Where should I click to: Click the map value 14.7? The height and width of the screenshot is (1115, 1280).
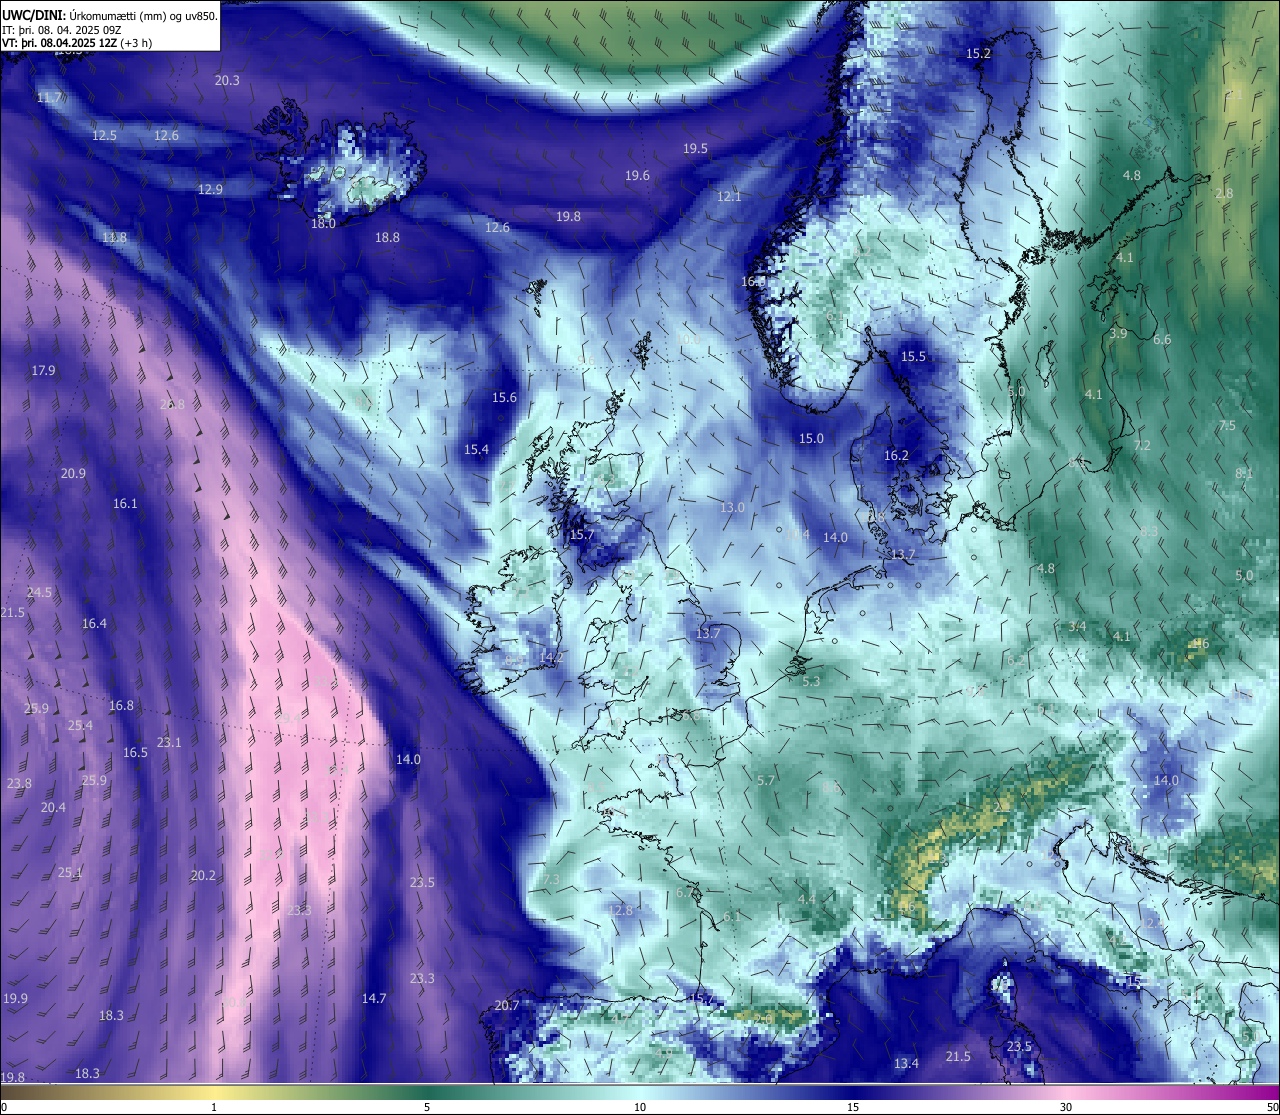tap(374, 998)
